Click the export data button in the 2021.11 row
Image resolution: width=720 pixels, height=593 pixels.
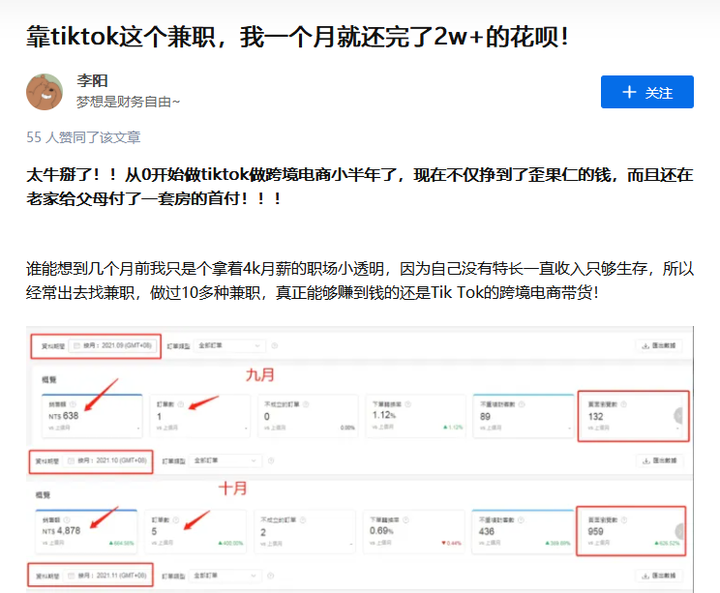659,576
